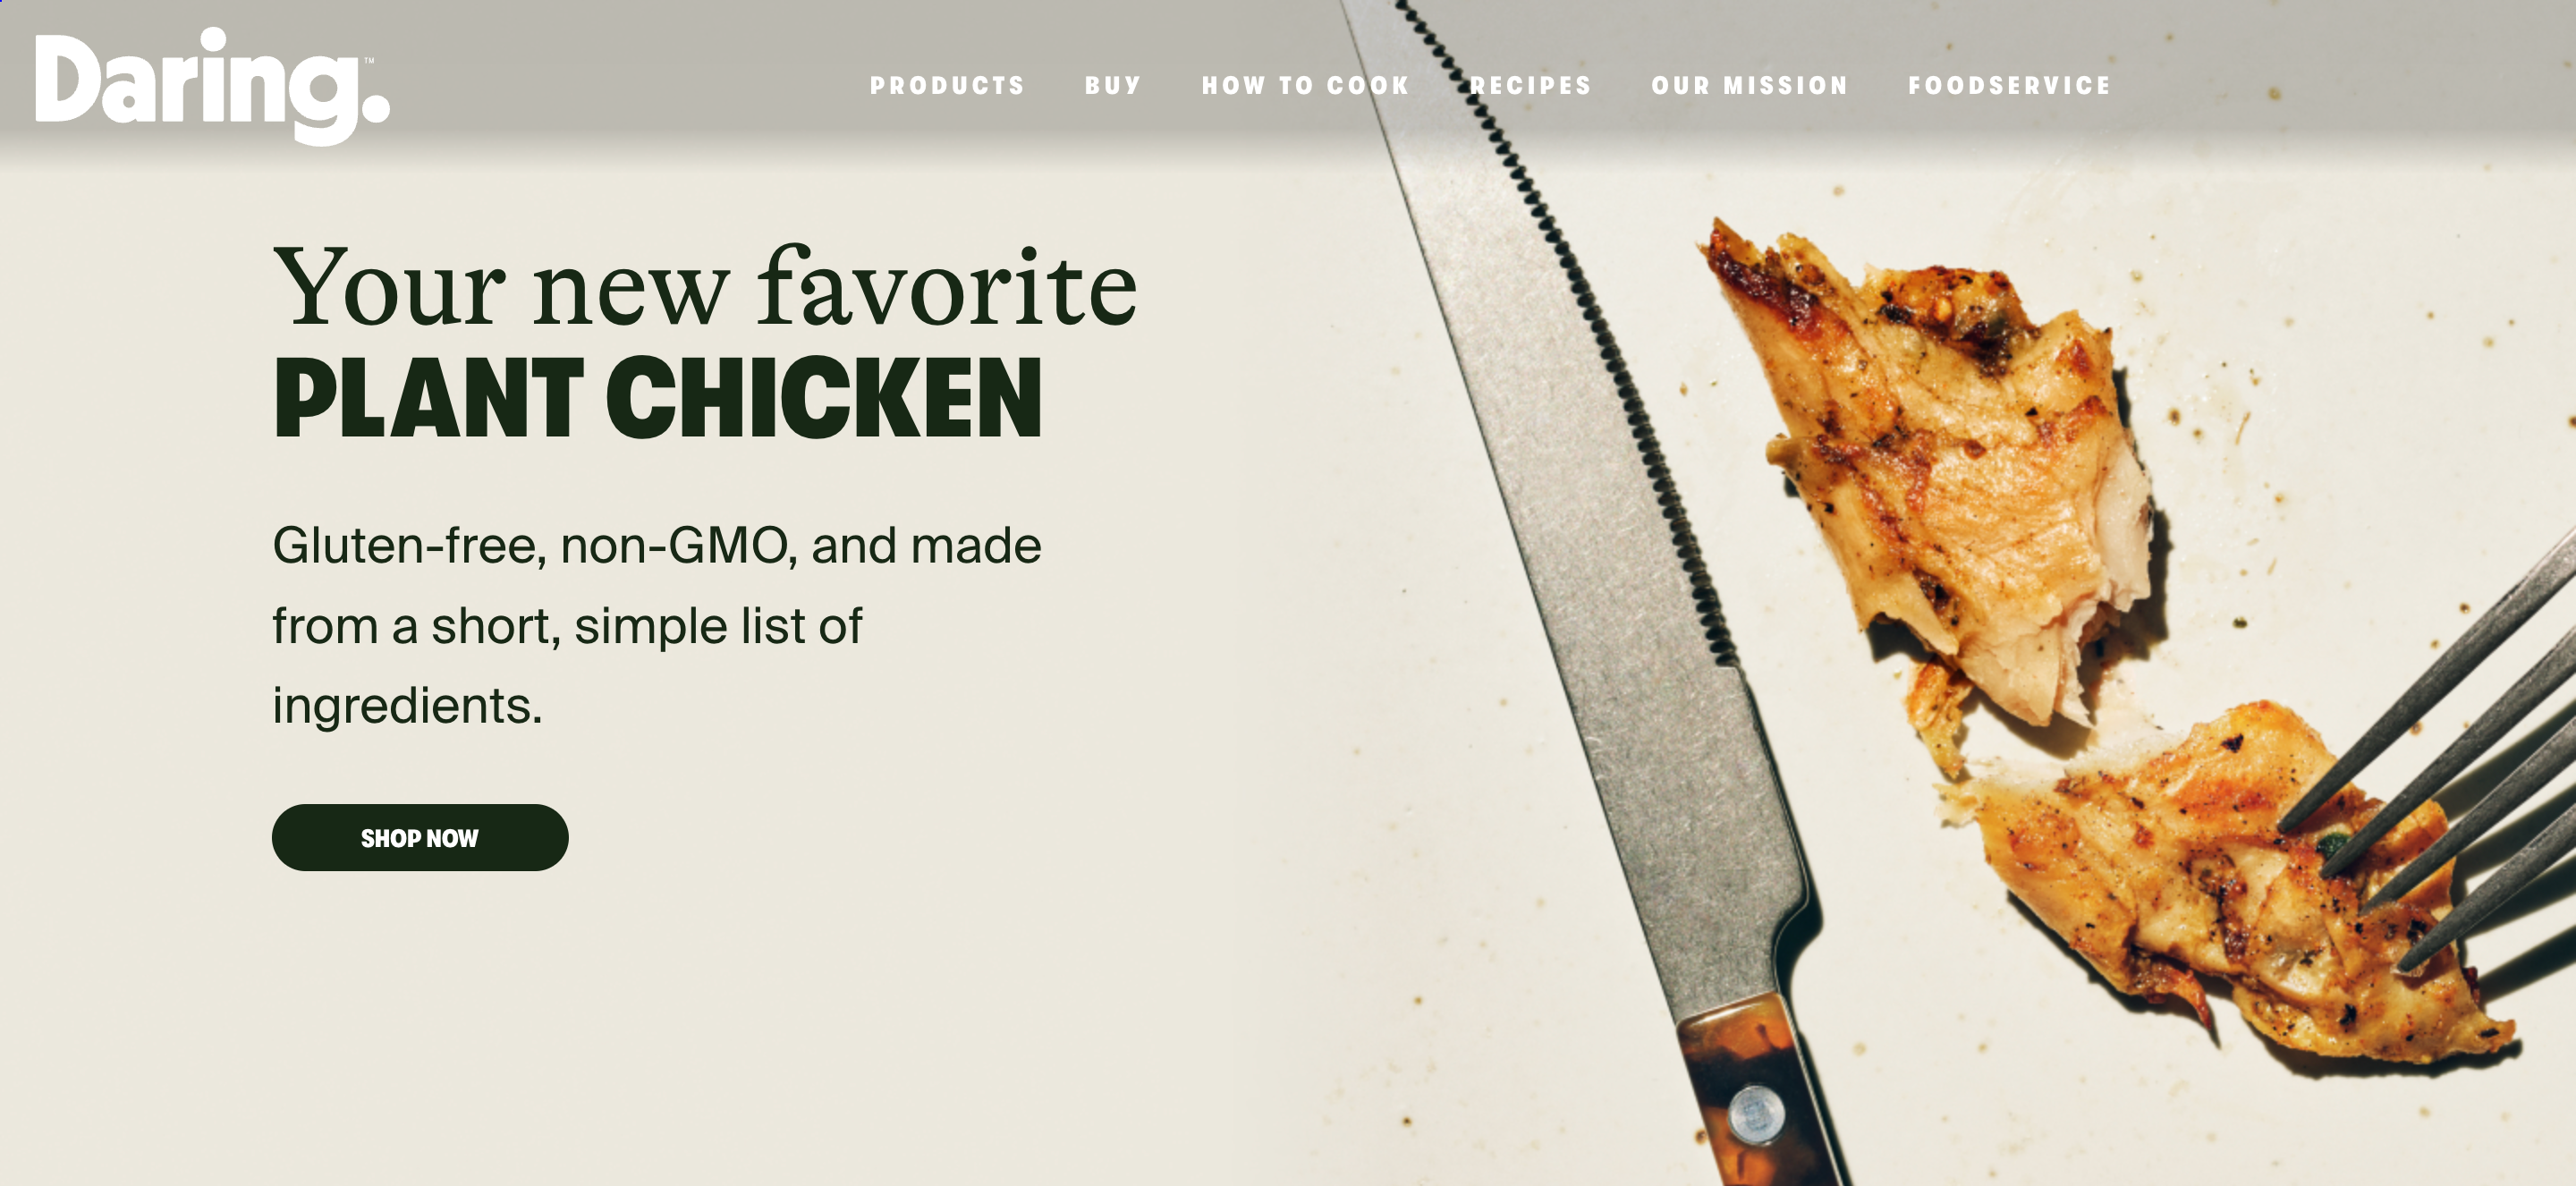Open How To Cook navigation link
The height and width of the screenshot is (1186, 2576).
coord(1305,86)
